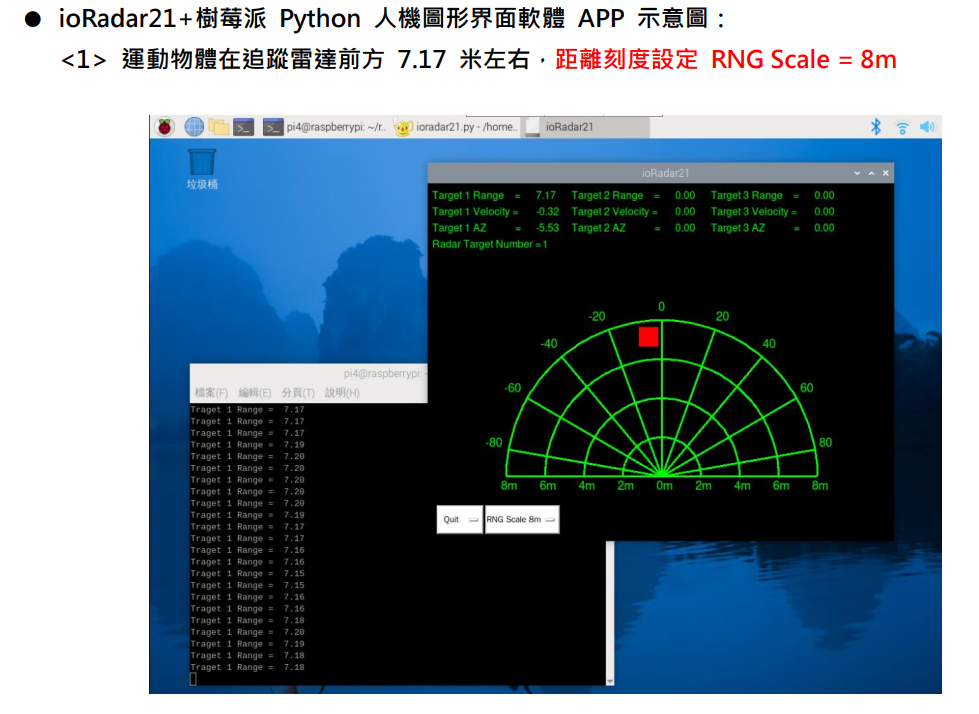Click the Target 1 Range value 7.17

[x=545, y=195]
